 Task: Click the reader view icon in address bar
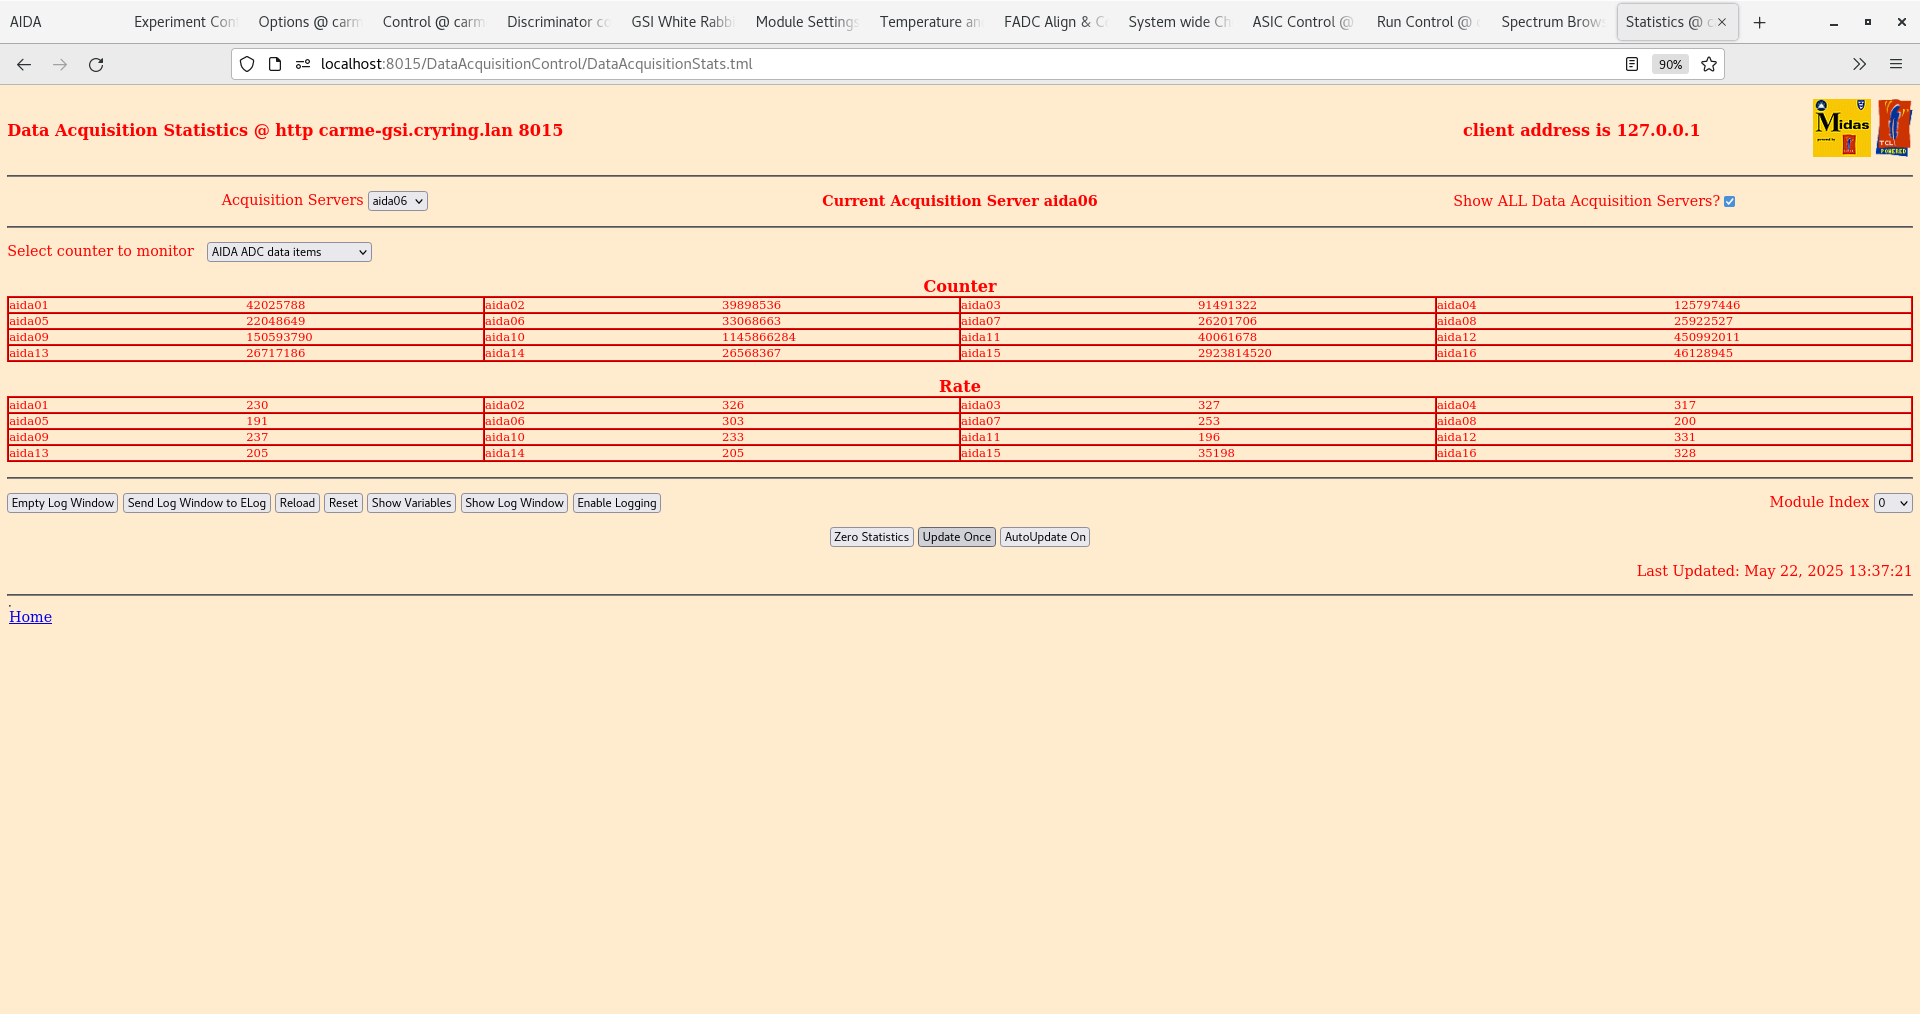(x=1632, y=64)
